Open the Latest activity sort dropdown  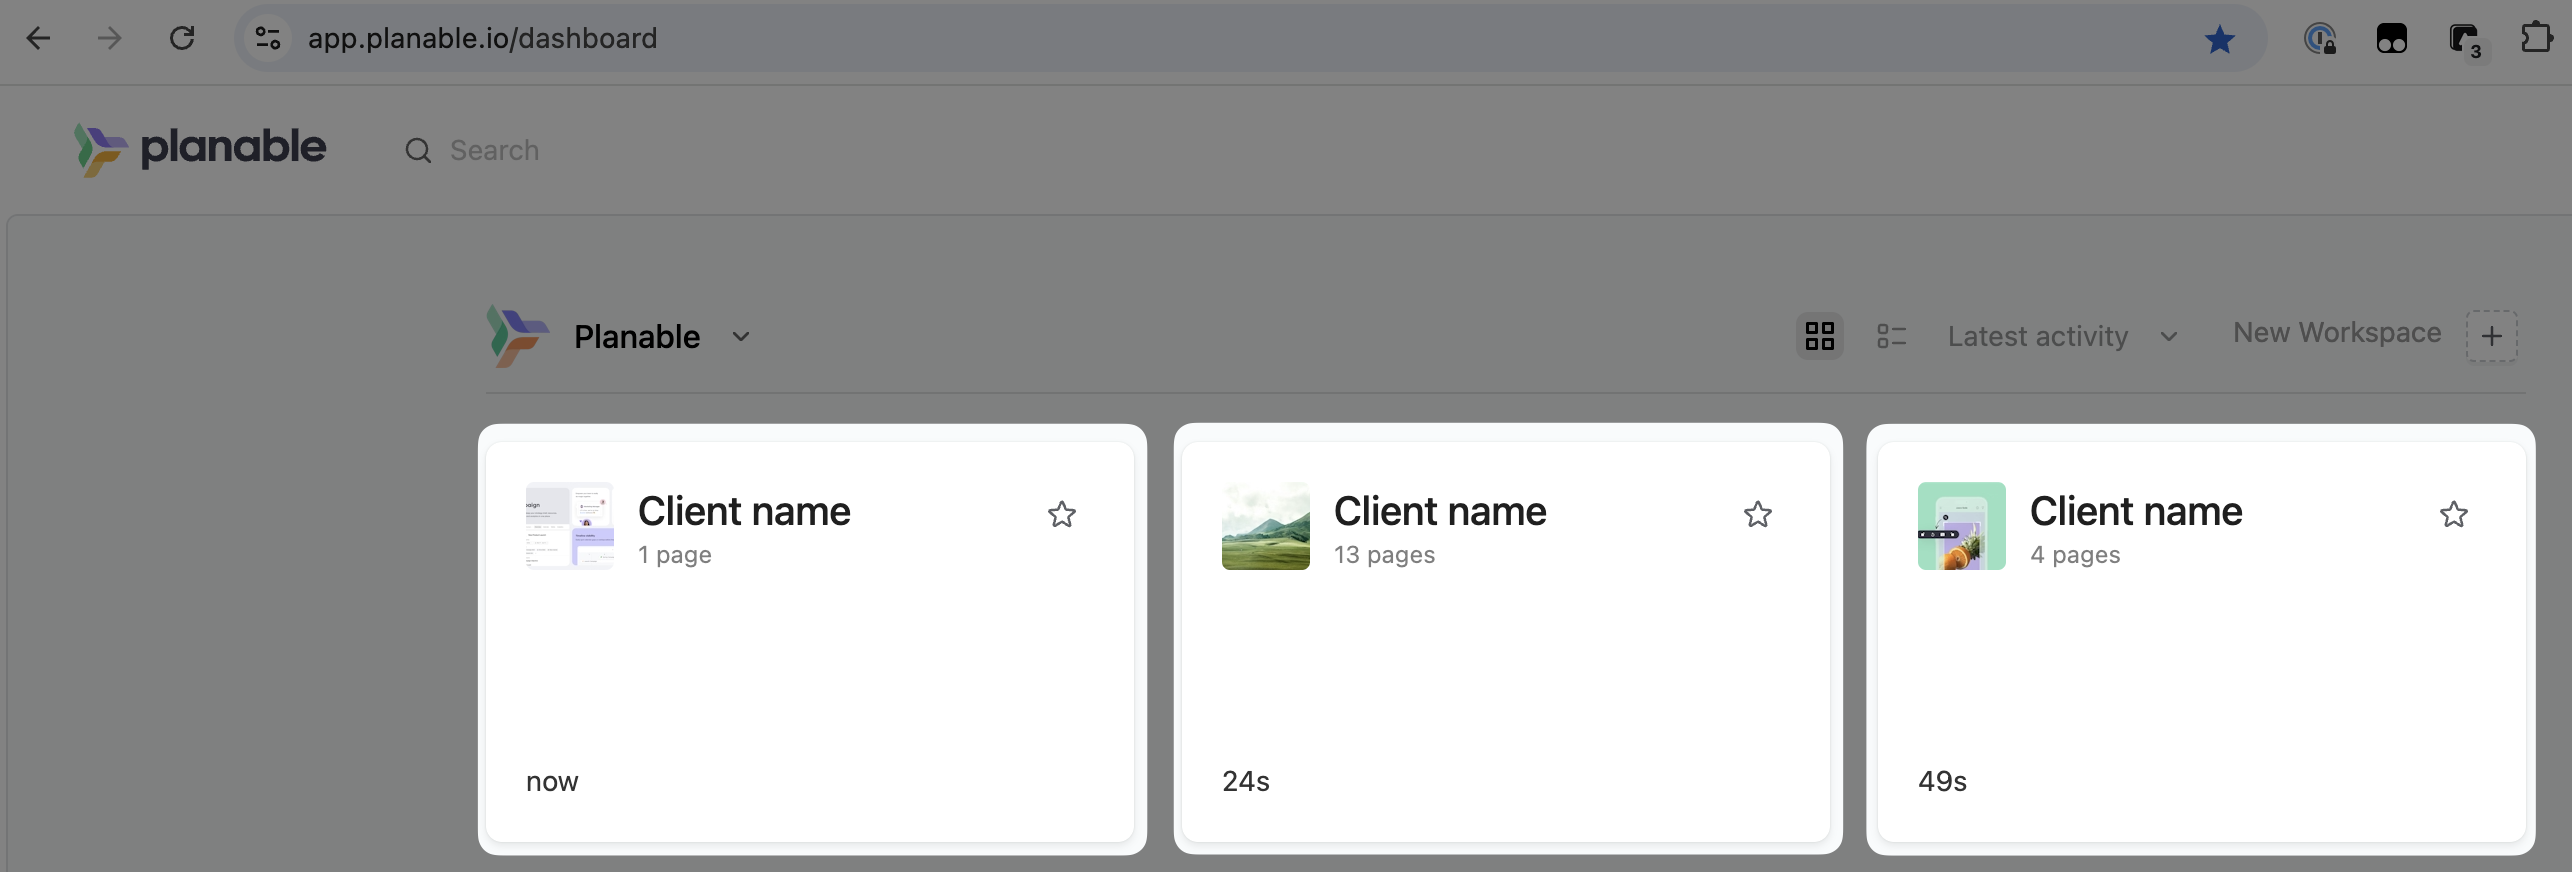pos(2062,337)
